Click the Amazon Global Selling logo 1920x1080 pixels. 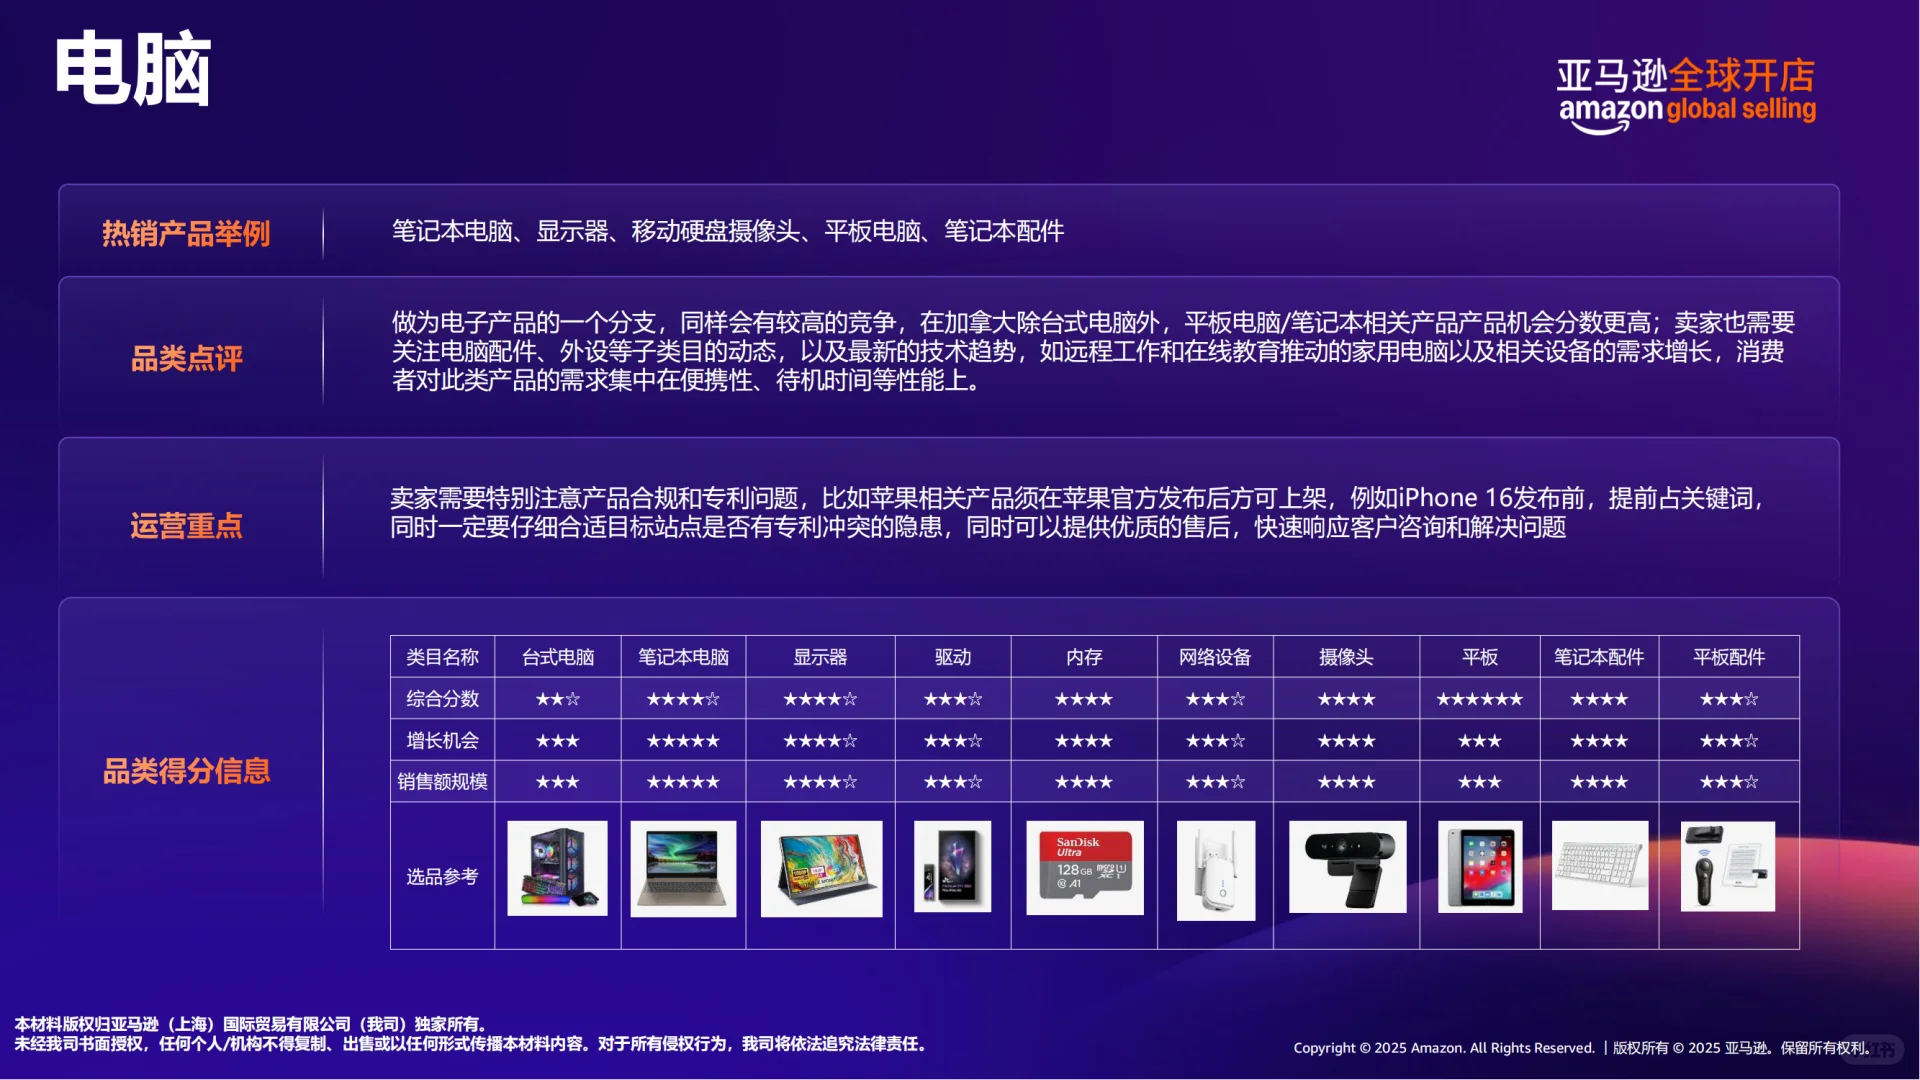[1686, 92]
